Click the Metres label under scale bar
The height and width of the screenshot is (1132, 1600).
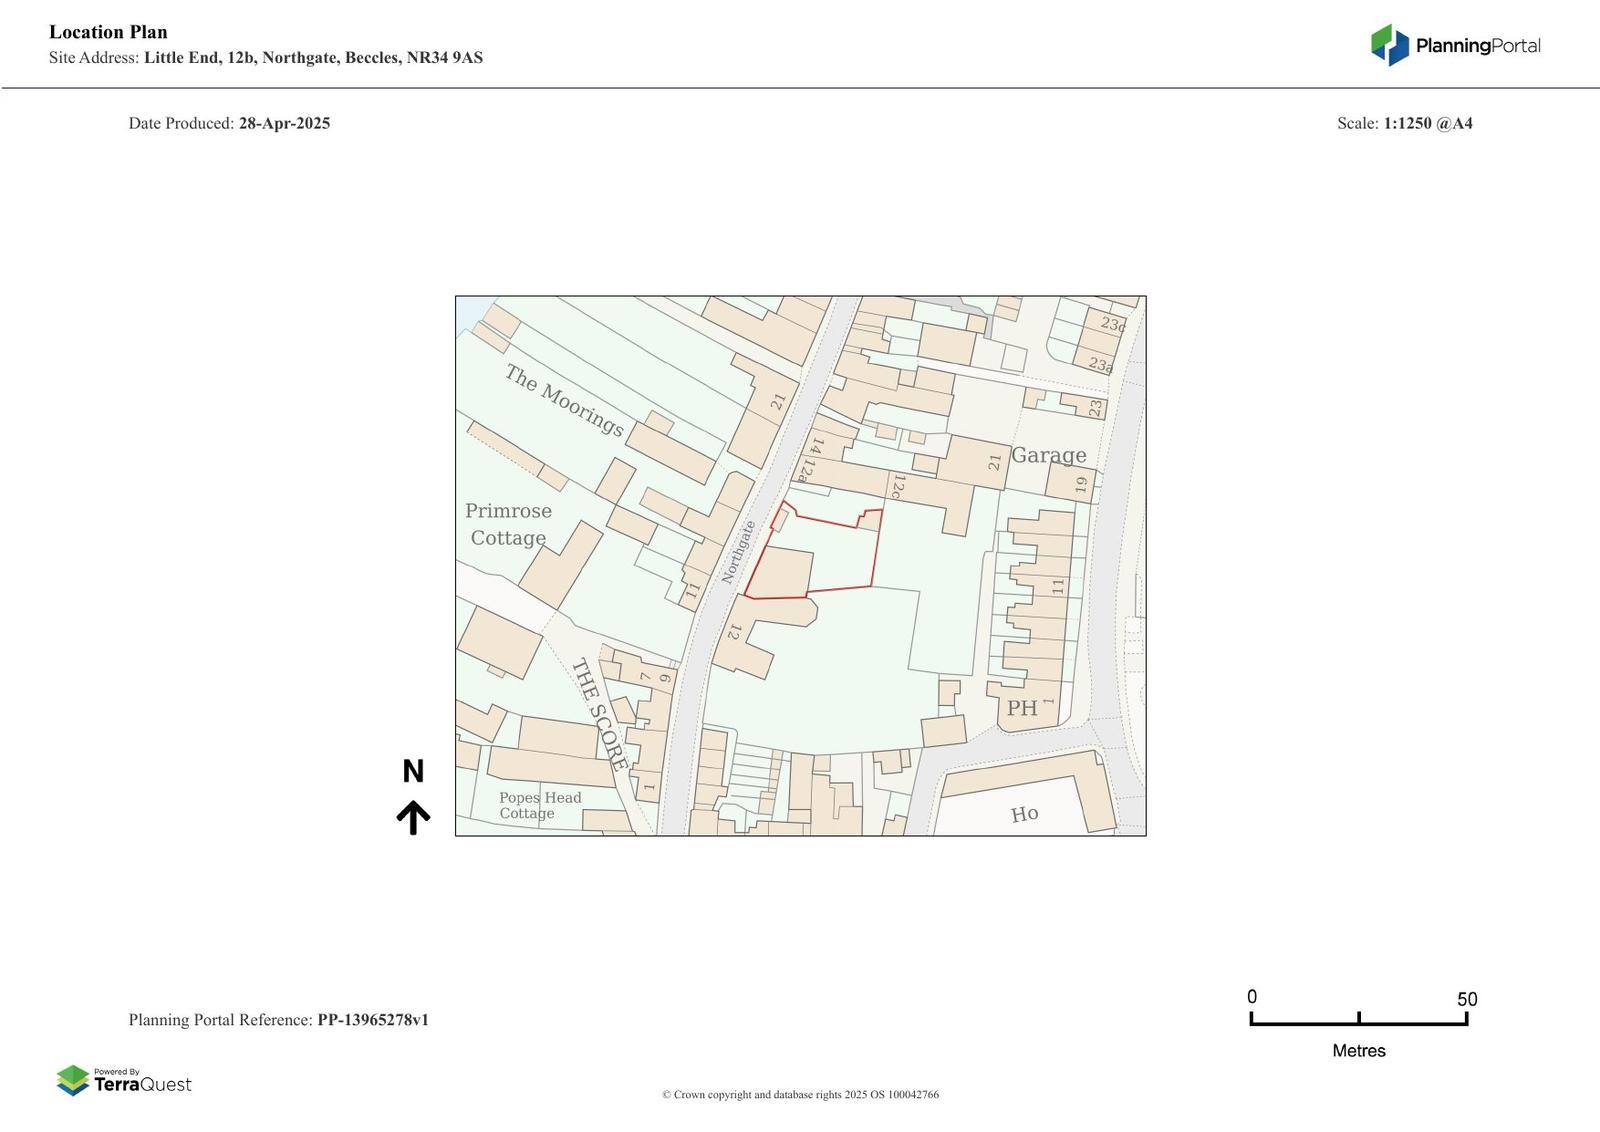click(x=1358, y=1051)
